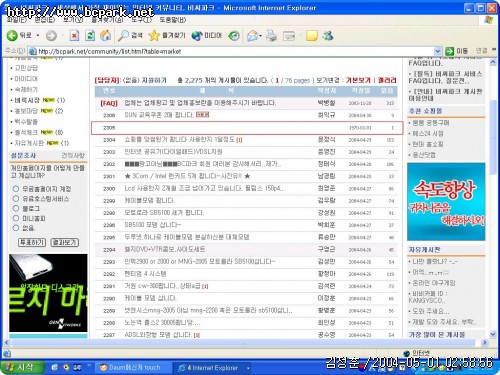Screen dimensions: 500x375
Task: Open the 온라인 야구게임 right sidebar link
Action: coord(434,283)
